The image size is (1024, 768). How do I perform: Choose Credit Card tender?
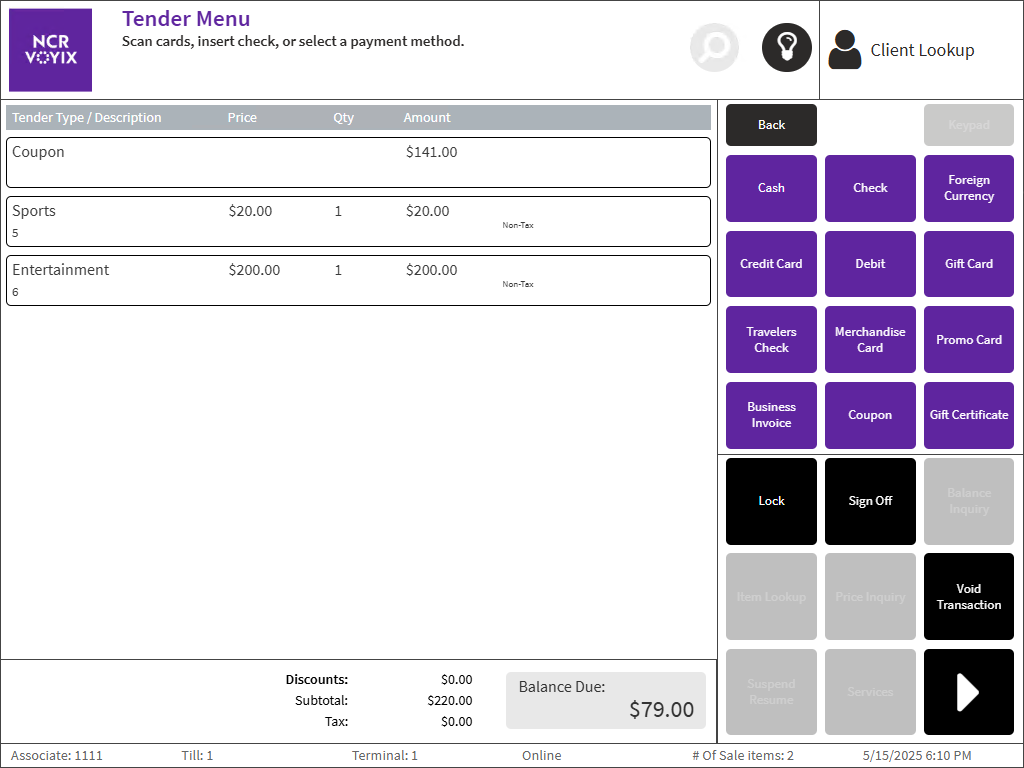point(771,264)
